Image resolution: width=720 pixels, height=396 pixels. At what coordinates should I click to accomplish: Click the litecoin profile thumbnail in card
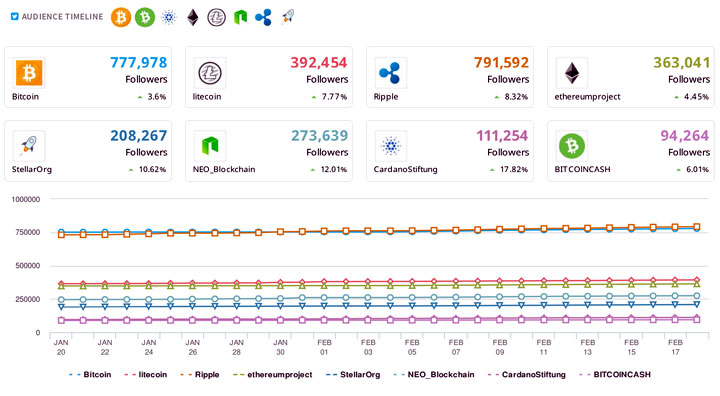point(210,73)
